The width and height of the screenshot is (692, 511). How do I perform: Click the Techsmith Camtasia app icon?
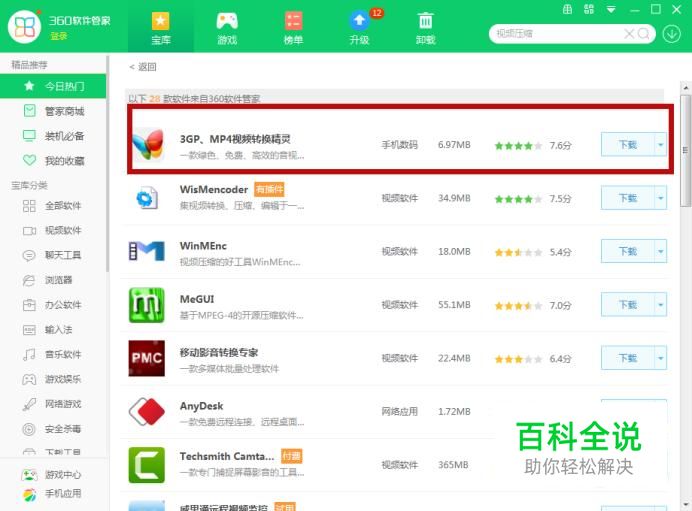coord(147,465)
